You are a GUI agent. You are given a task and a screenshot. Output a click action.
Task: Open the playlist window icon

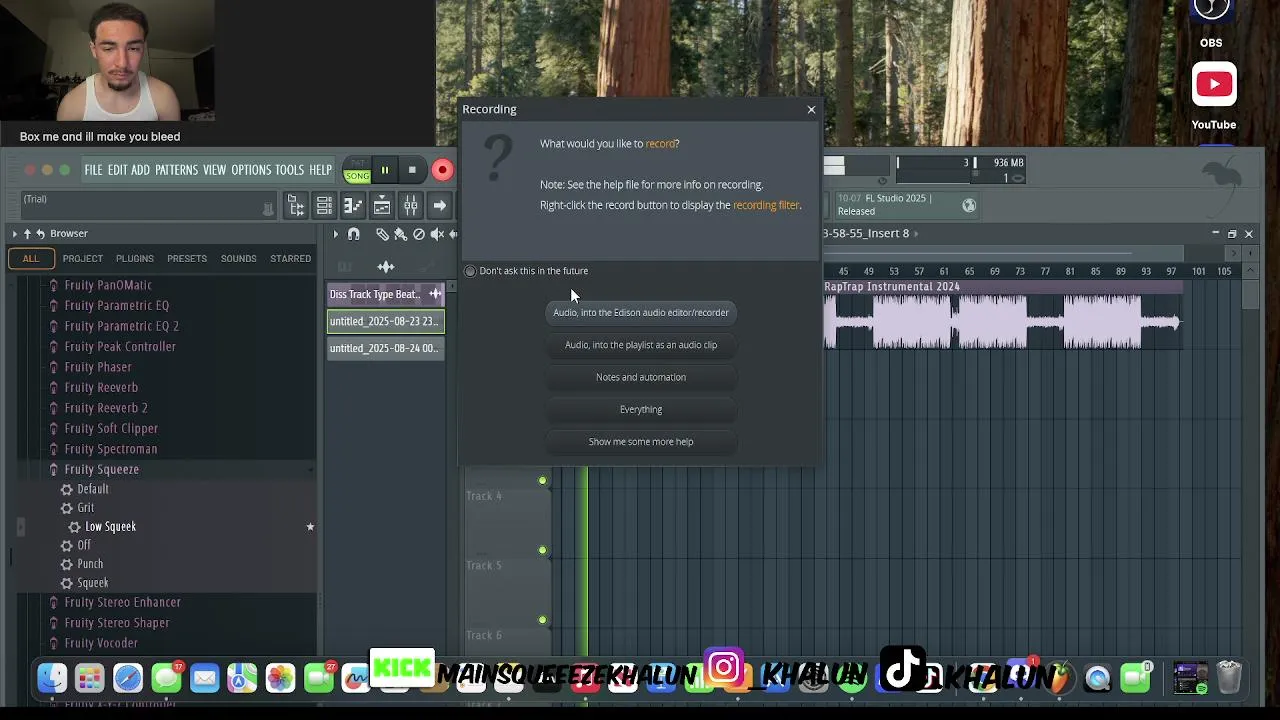coord(382,206)
